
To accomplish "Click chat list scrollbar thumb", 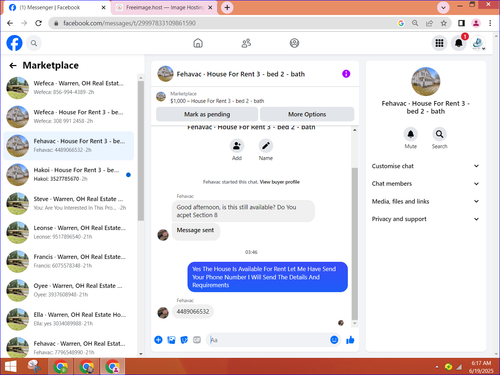I will (141, 151).
